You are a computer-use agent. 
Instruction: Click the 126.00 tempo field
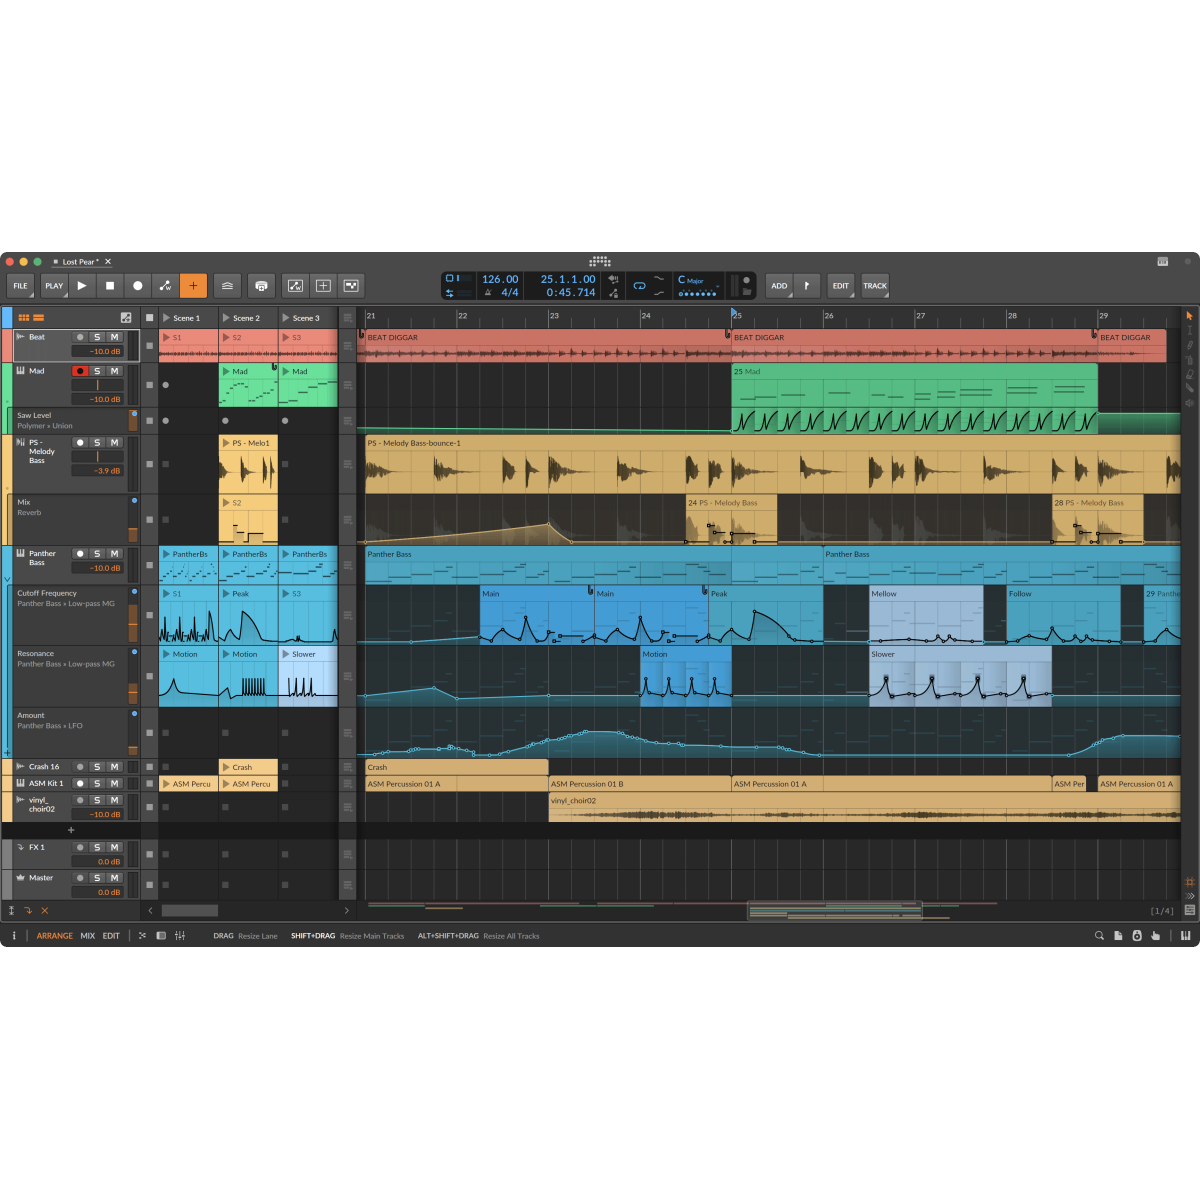(500, 280)
